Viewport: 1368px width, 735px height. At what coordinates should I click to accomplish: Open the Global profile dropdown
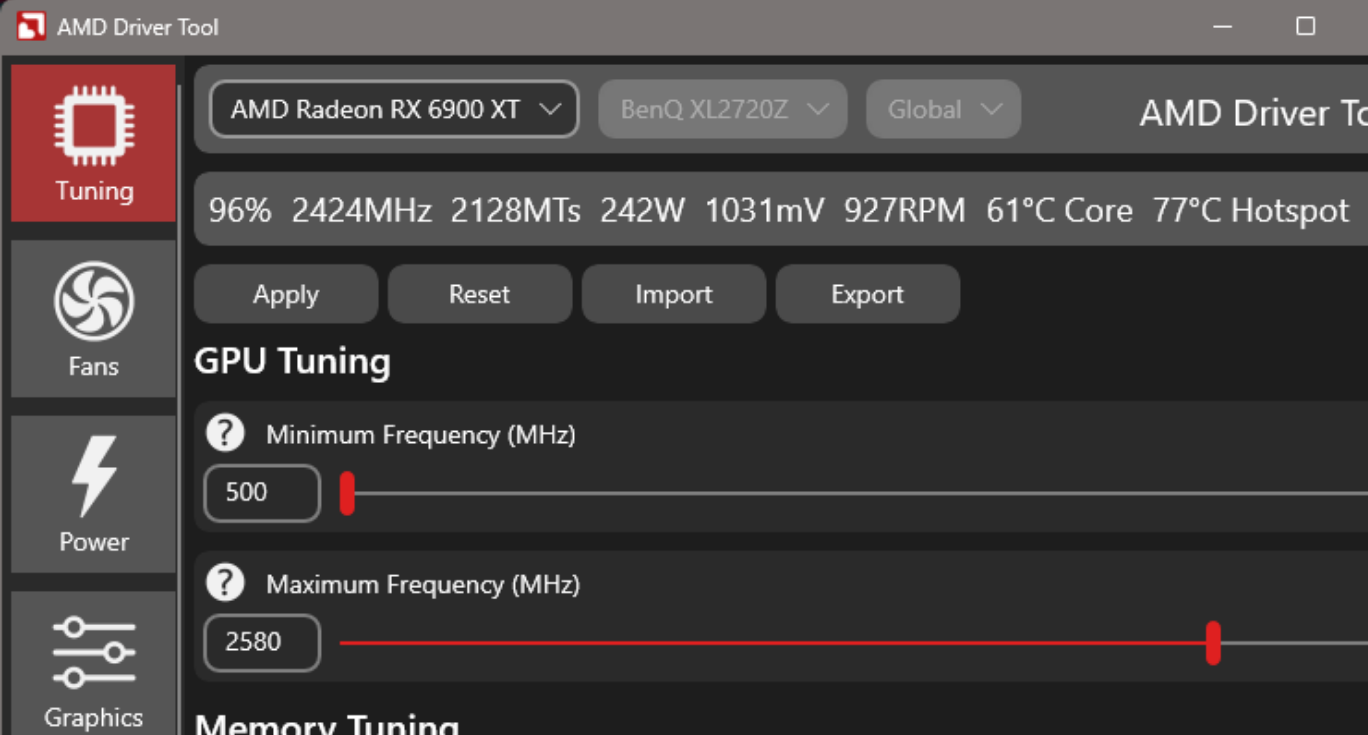click(x=942, y=109)
